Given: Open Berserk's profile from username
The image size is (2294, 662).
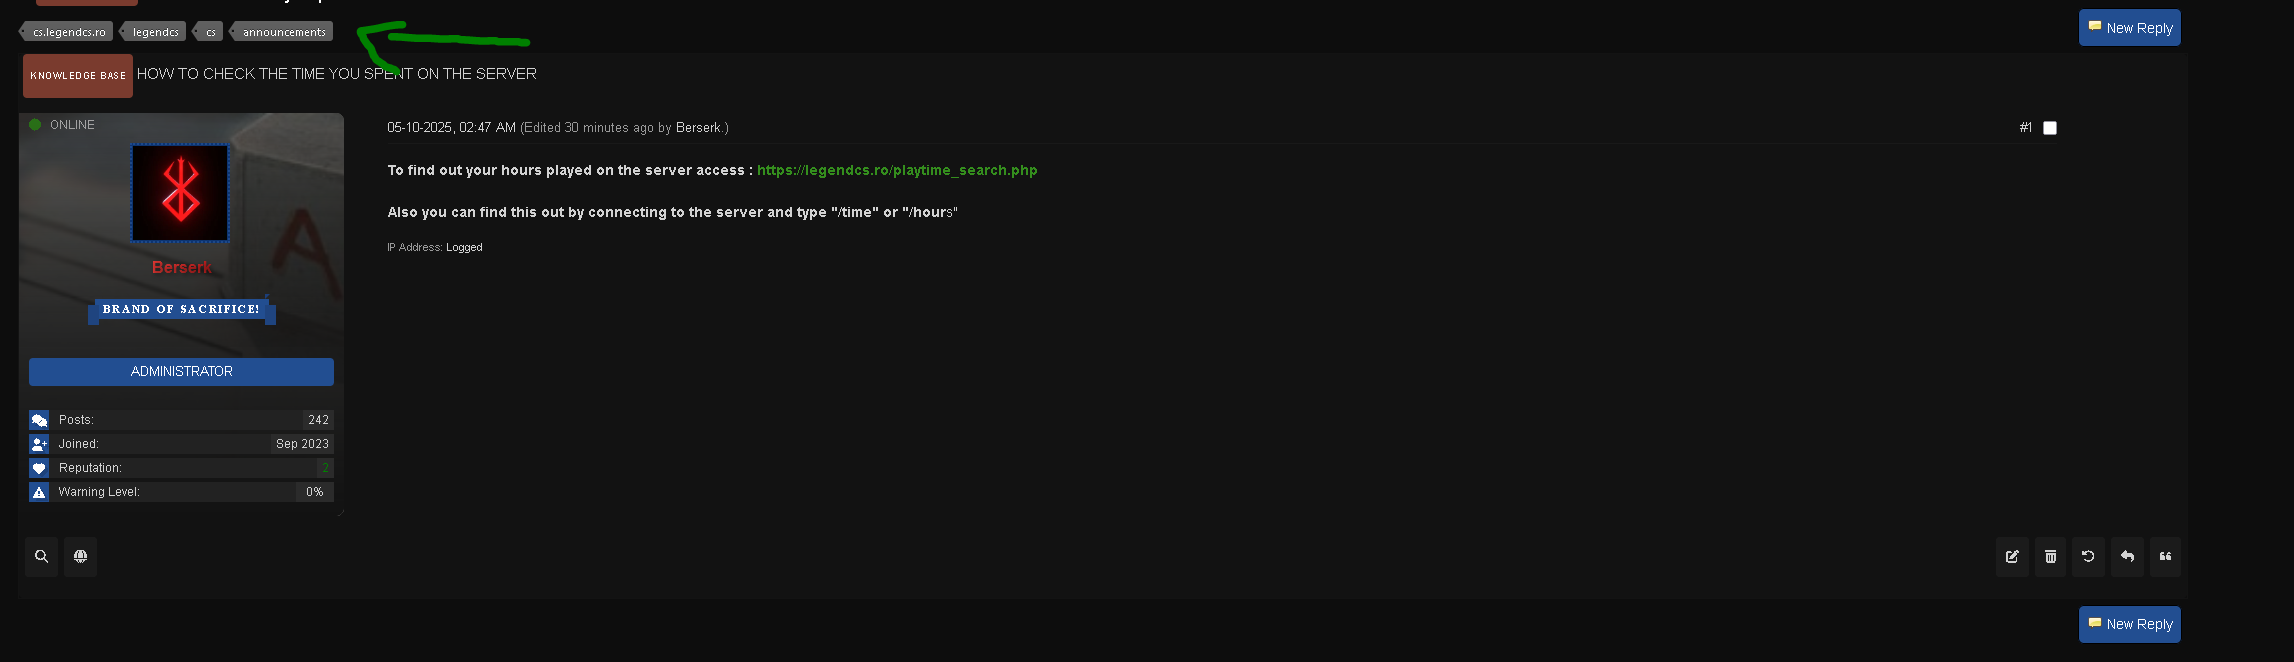Looking at the screenshot, I should click(181, 267).
